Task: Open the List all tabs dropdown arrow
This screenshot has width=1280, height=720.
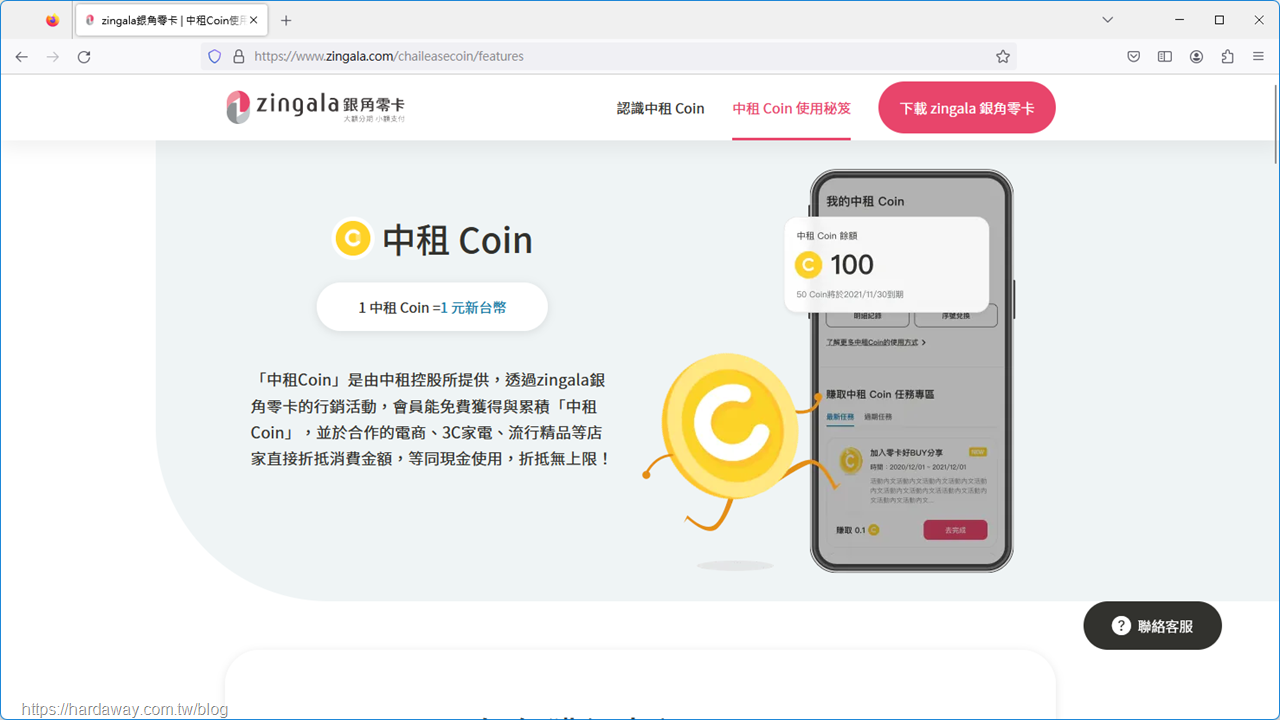Action: 1107,20
